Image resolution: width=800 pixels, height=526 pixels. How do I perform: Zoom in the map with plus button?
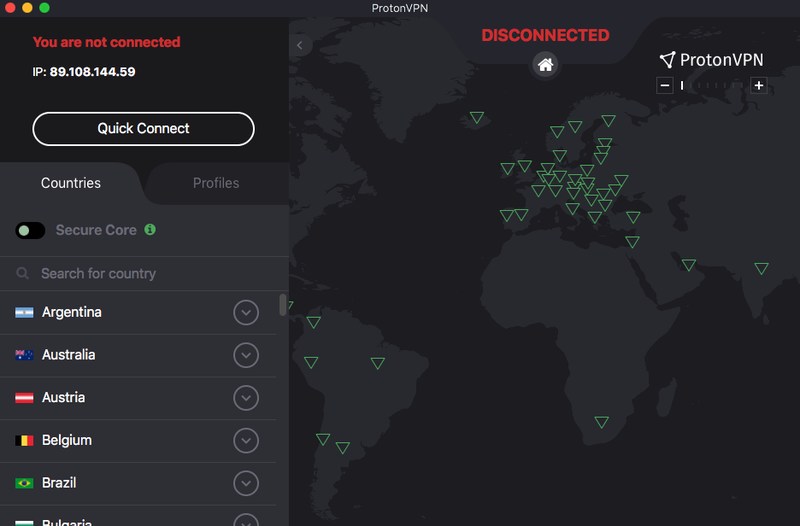pos(759,85)
